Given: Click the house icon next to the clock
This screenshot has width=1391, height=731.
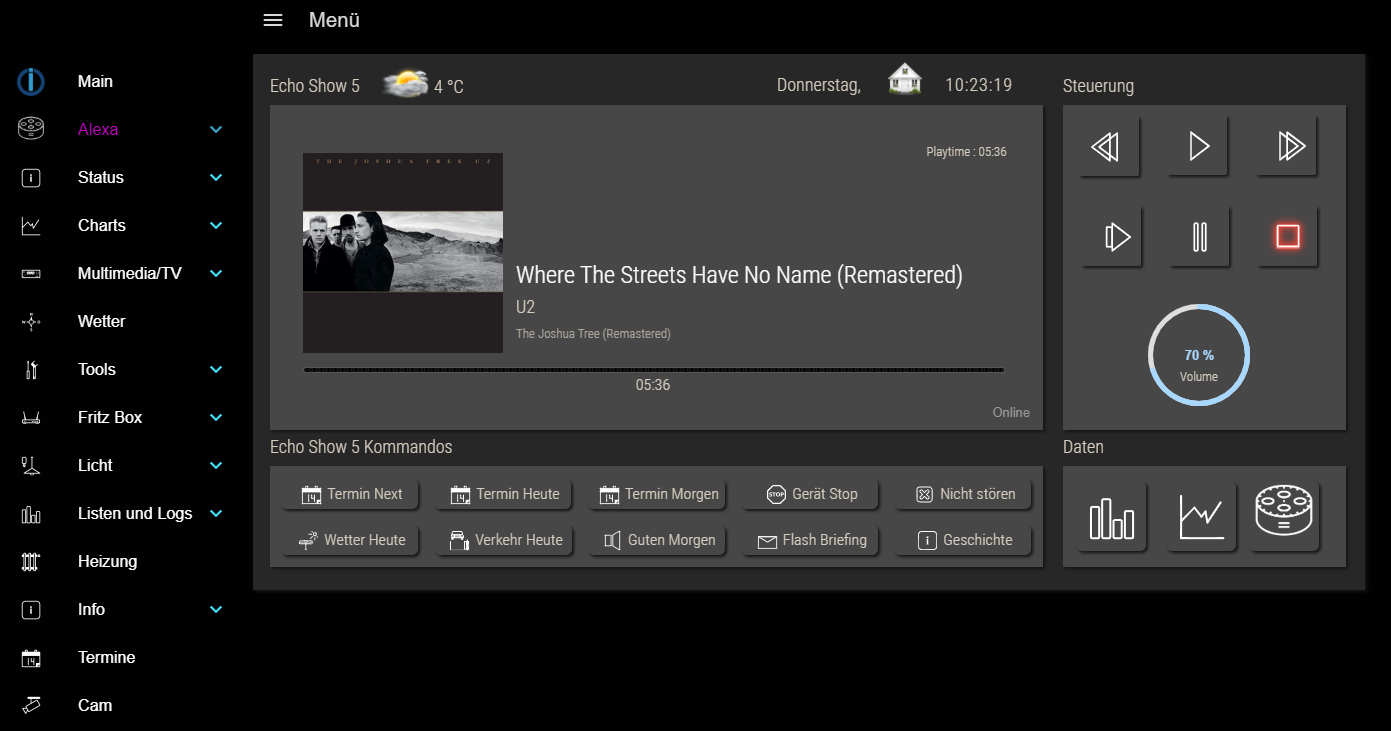Looking at the screenshot, I should [x=905, y=79].
